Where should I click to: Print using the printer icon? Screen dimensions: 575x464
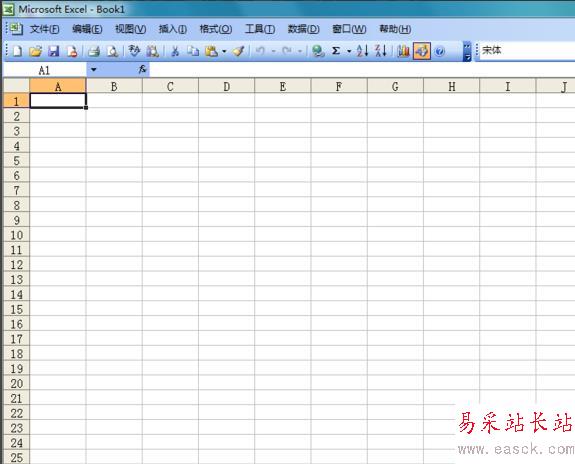tap(94, 51)
